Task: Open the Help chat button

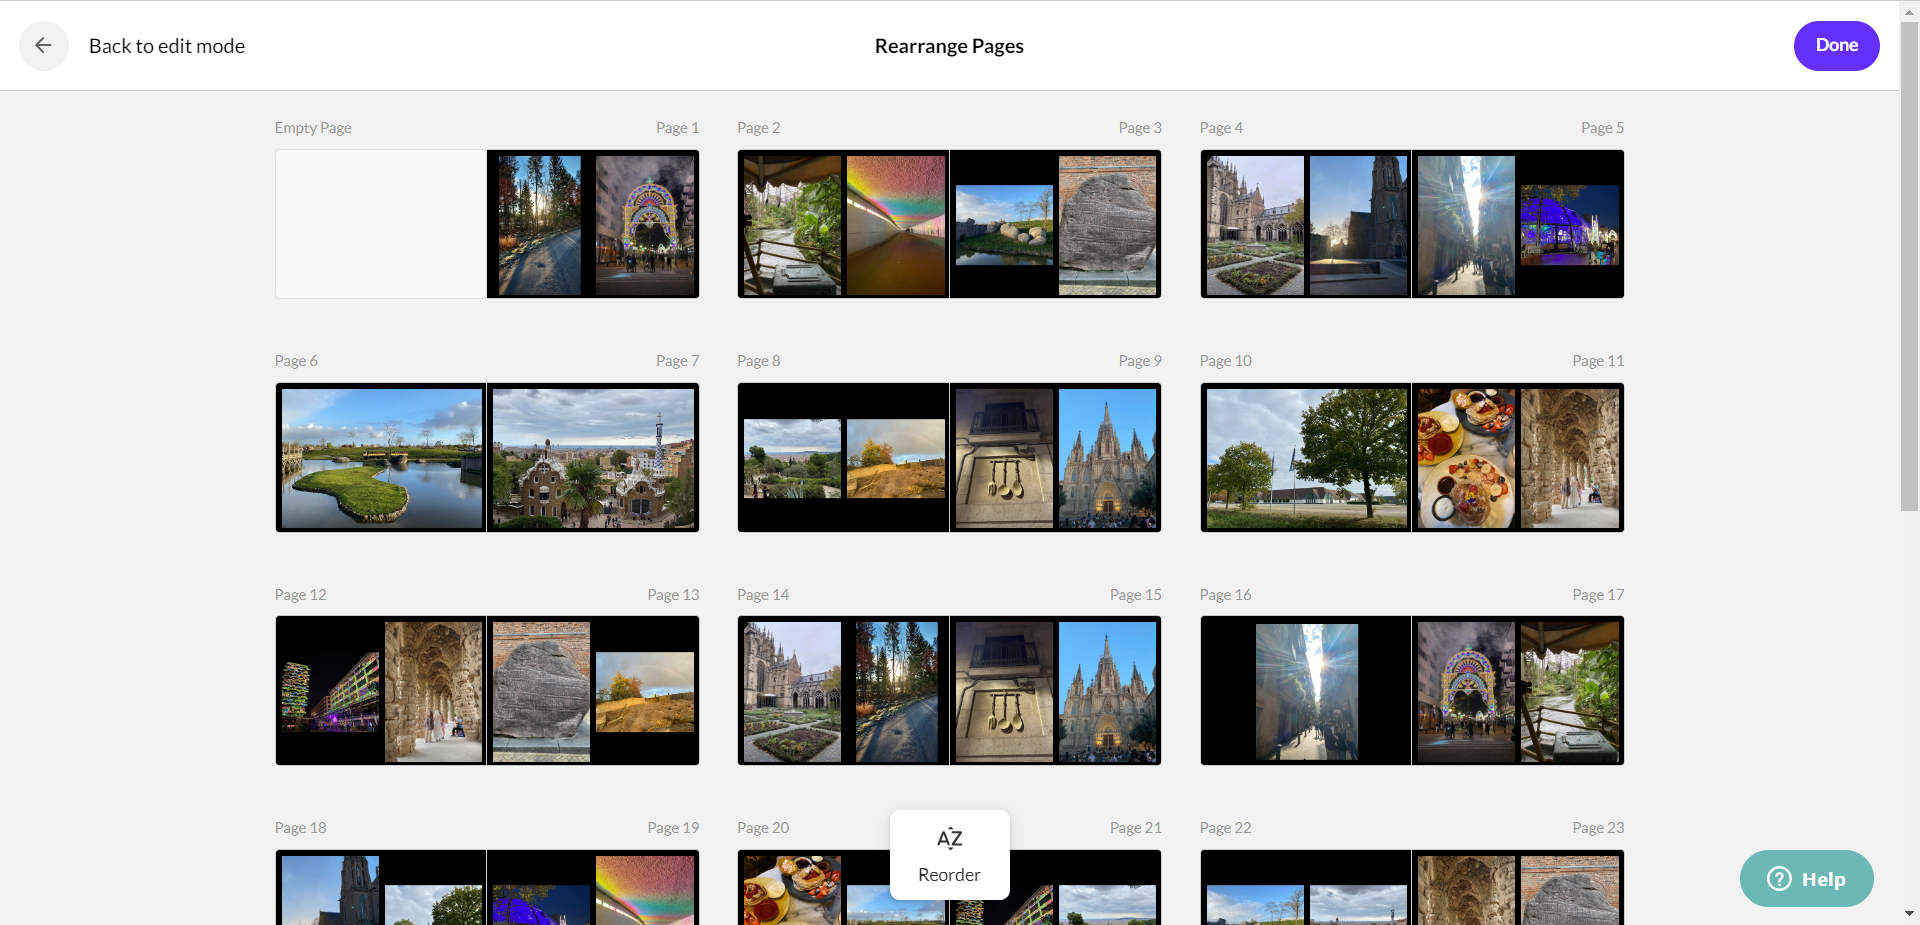Action: click(x=1806, y=879)
